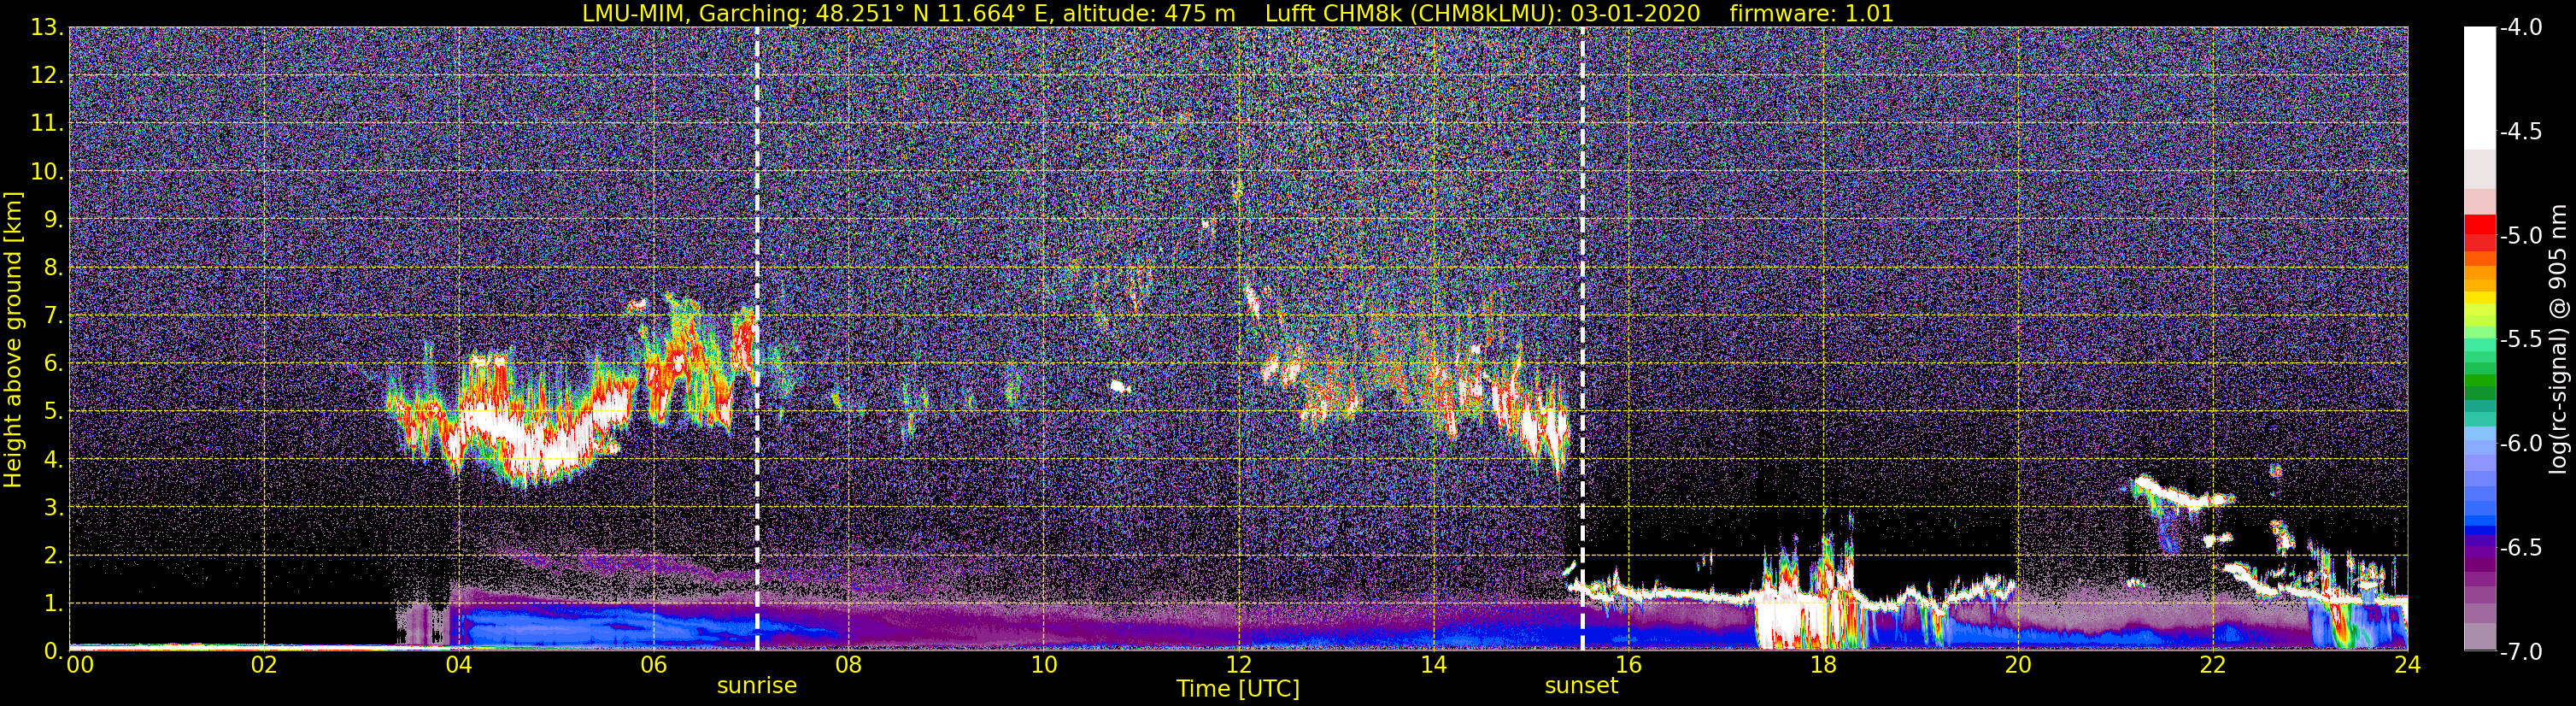The height and width of the screenshot is (706, 2576).
Task: Click the time axis tick label 02
Action: coord(263,666)
